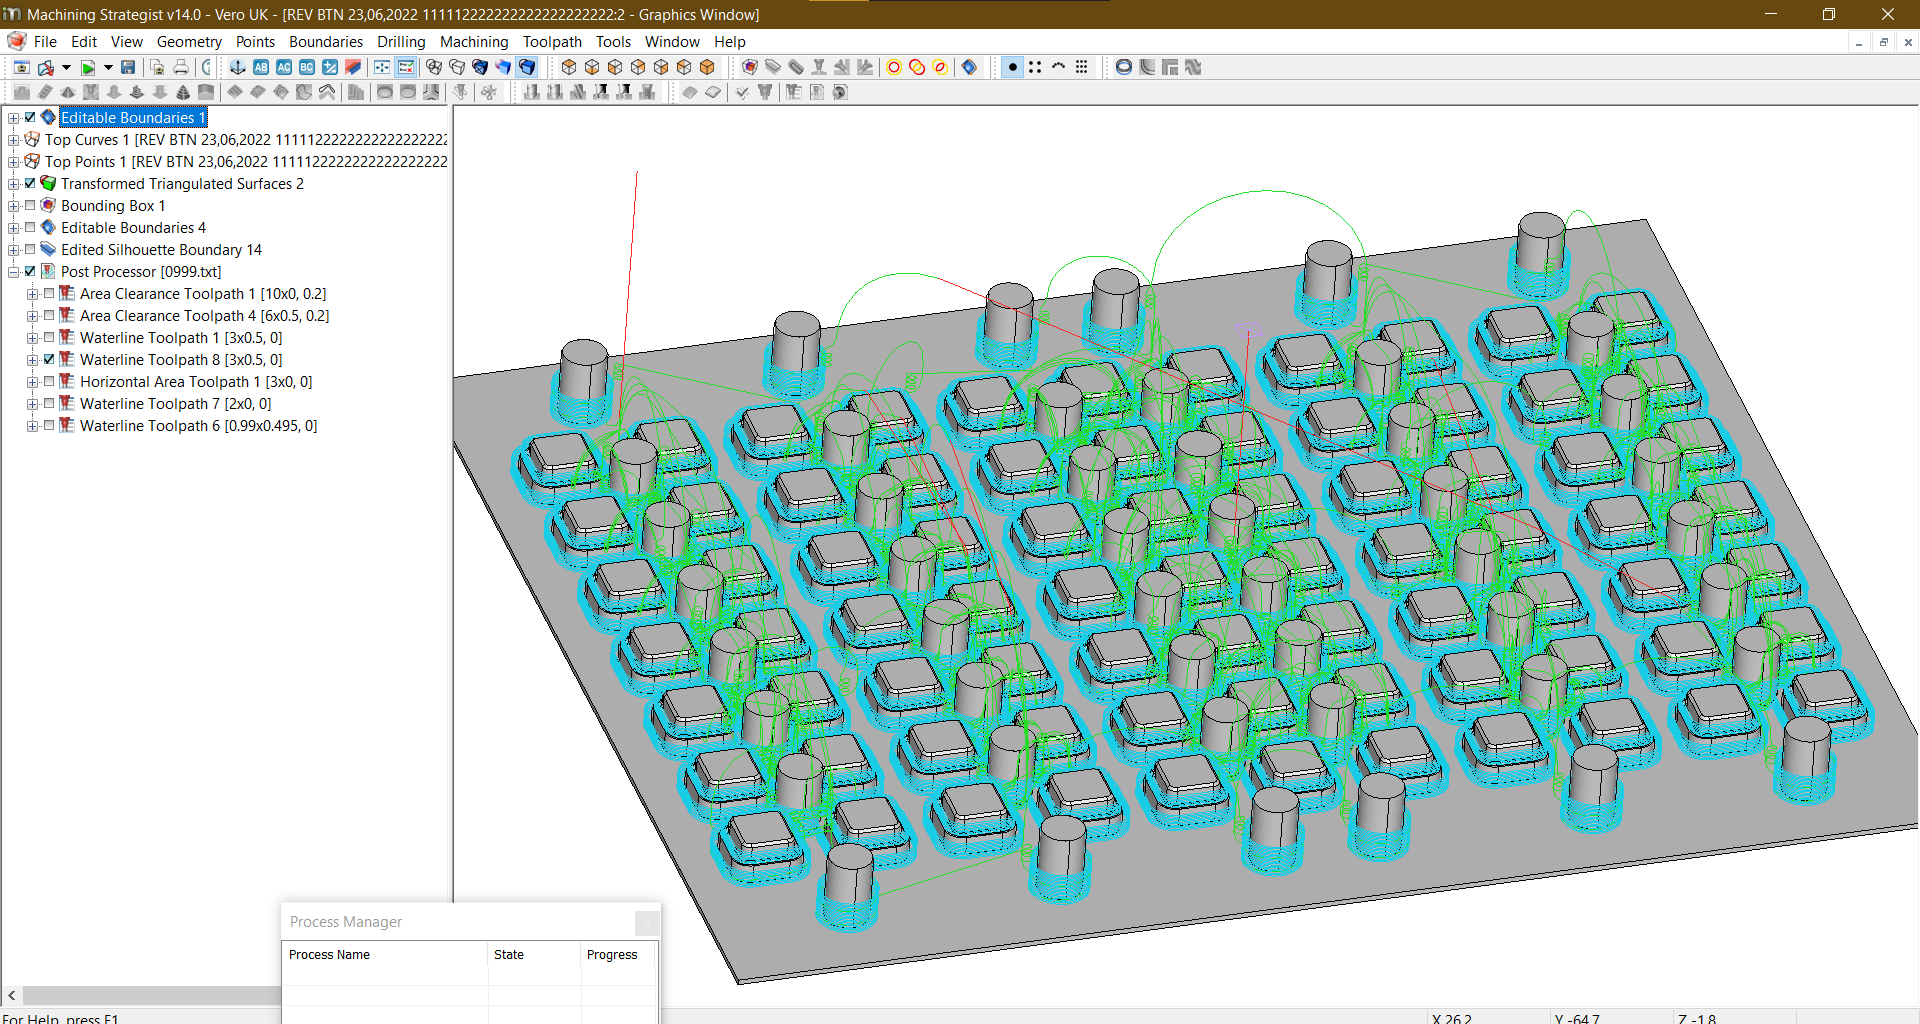1920x1024 pixels.
Task: Uncheck Editable Boundaries 1 visibility checkbox
Action: (30, 117)
